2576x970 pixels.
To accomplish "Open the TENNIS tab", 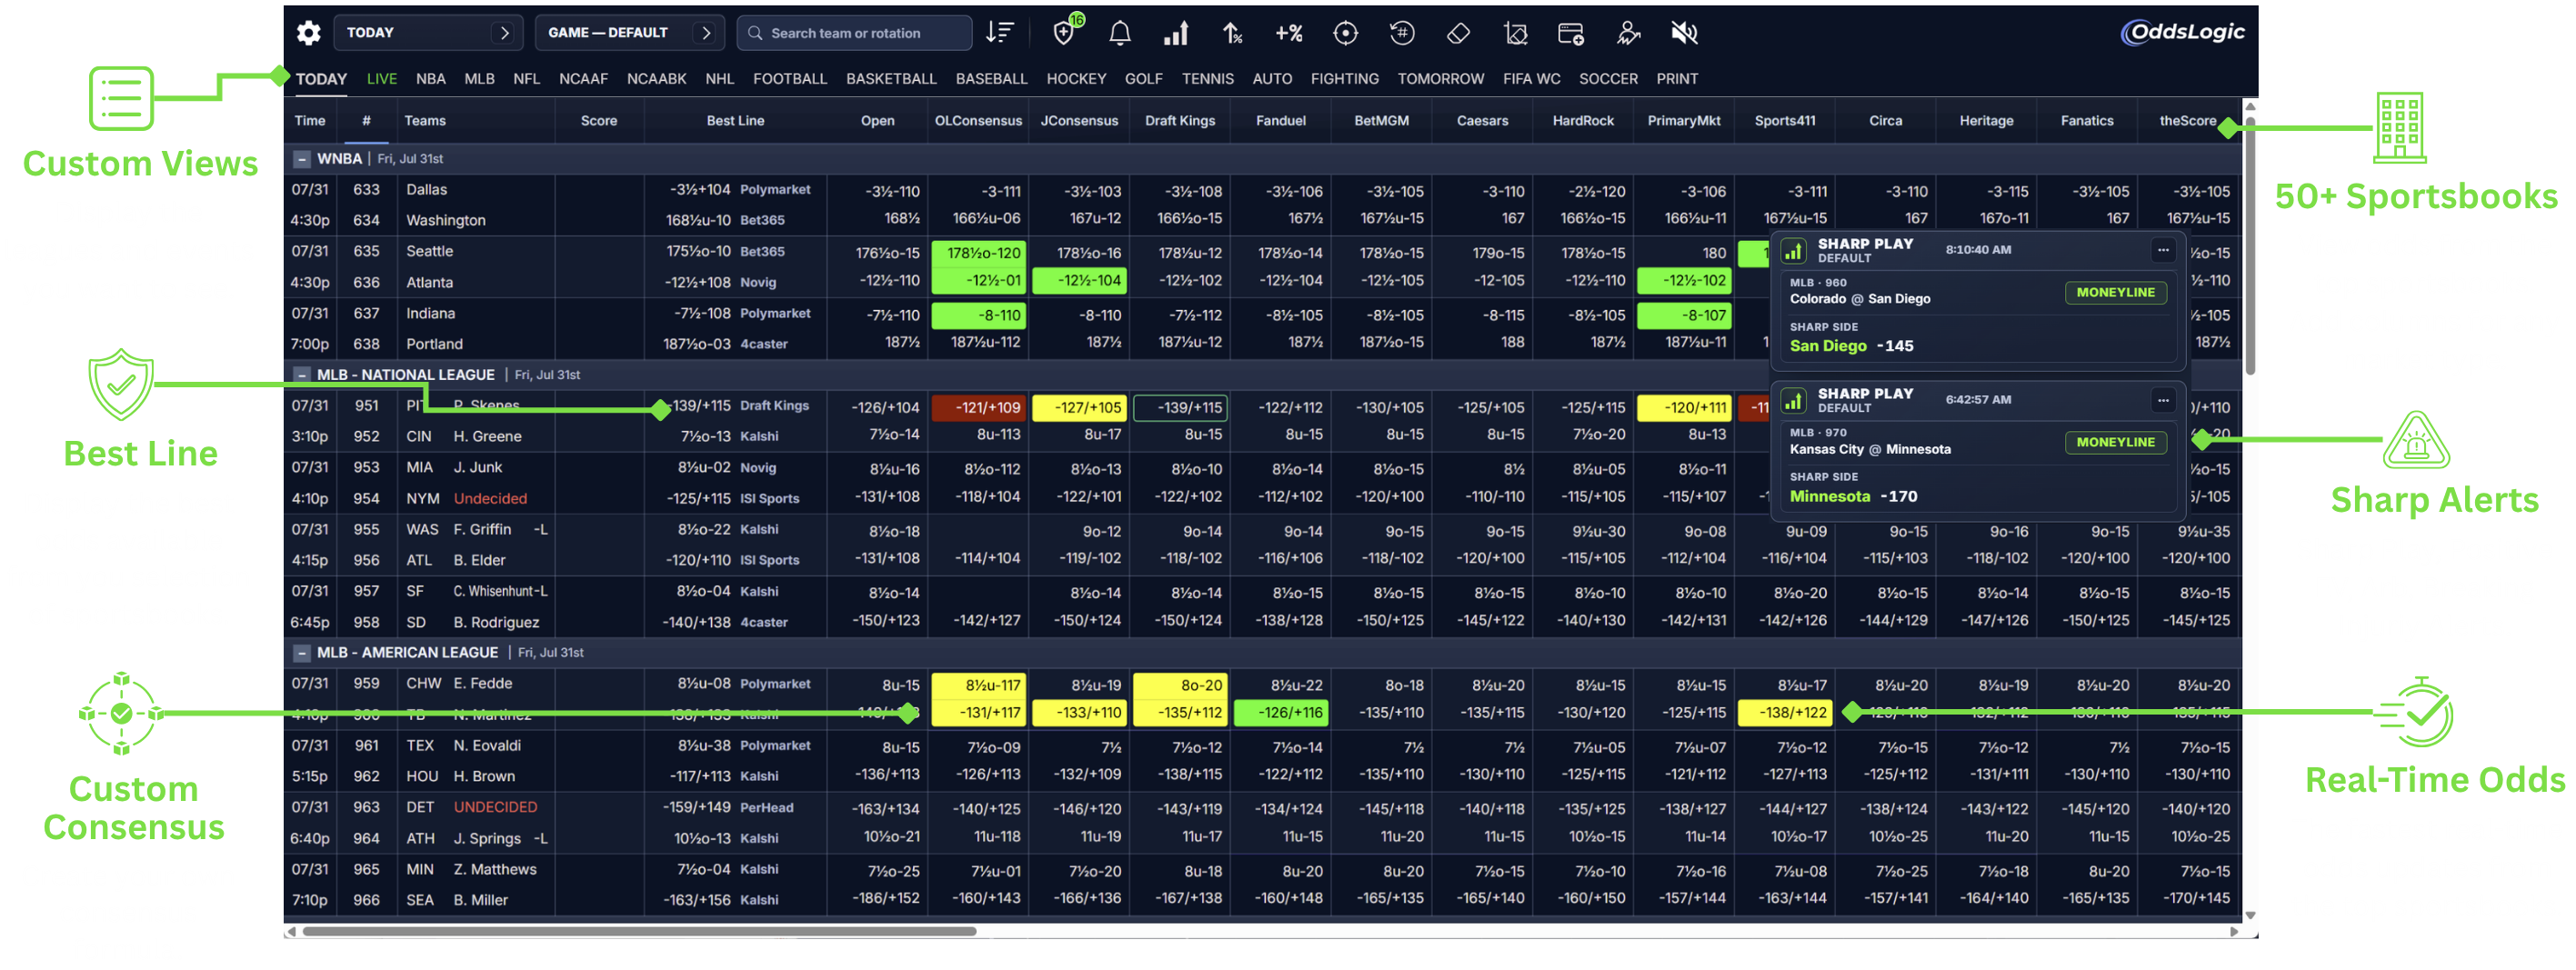I will 1207,79.
